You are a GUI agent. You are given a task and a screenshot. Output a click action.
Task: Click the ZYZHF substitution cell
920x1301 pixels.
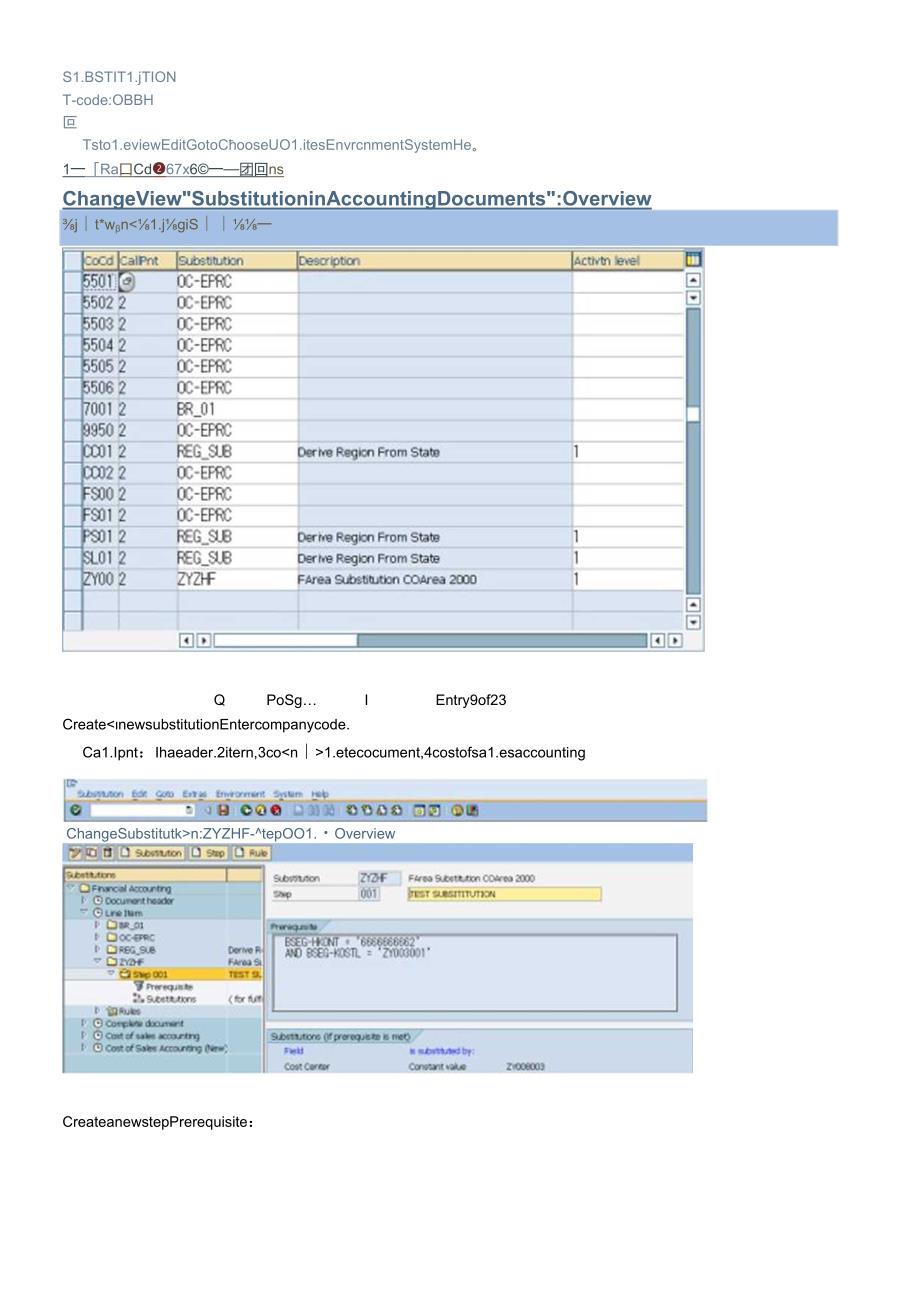tap(237, 579)
